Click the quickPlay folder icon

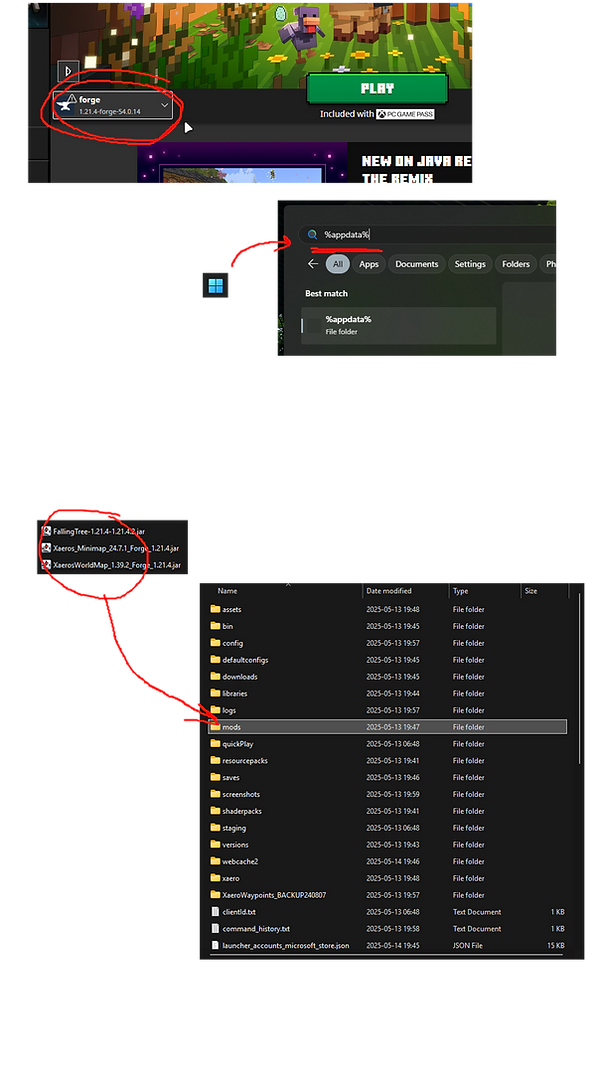pos(215,744)
